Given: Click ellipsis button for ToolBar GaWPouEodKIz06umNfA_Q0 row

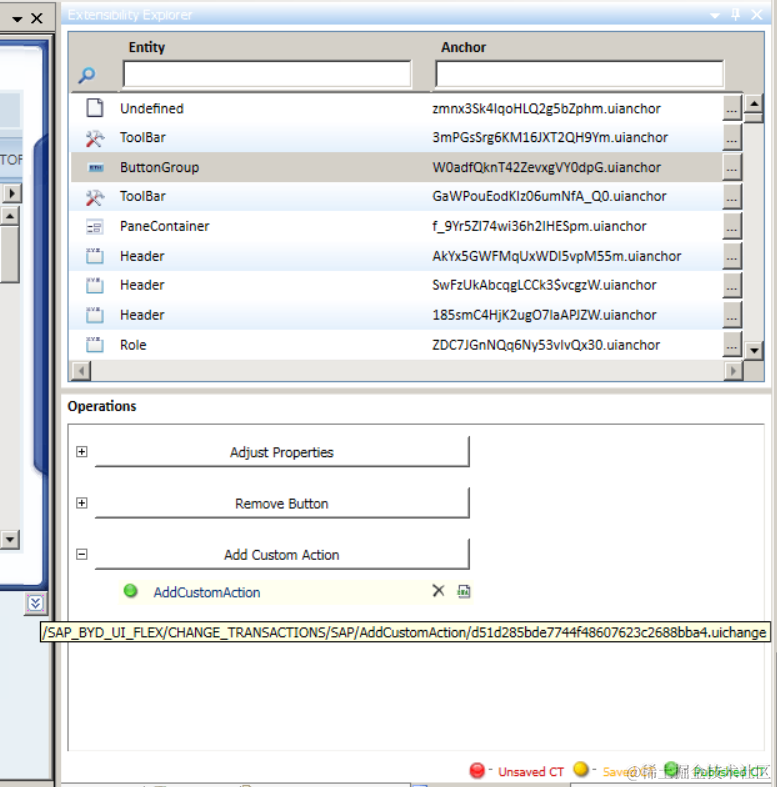Looking at the screenshot, I should coord(732,197).
